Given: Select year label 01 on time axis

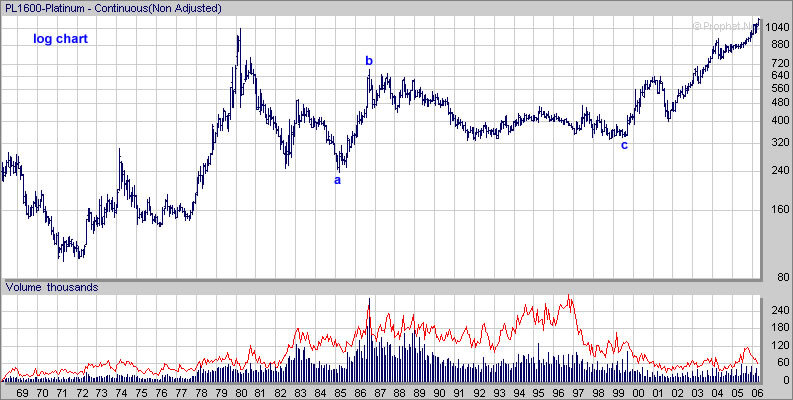Looking at the screenshot, I should click(657, 393).
